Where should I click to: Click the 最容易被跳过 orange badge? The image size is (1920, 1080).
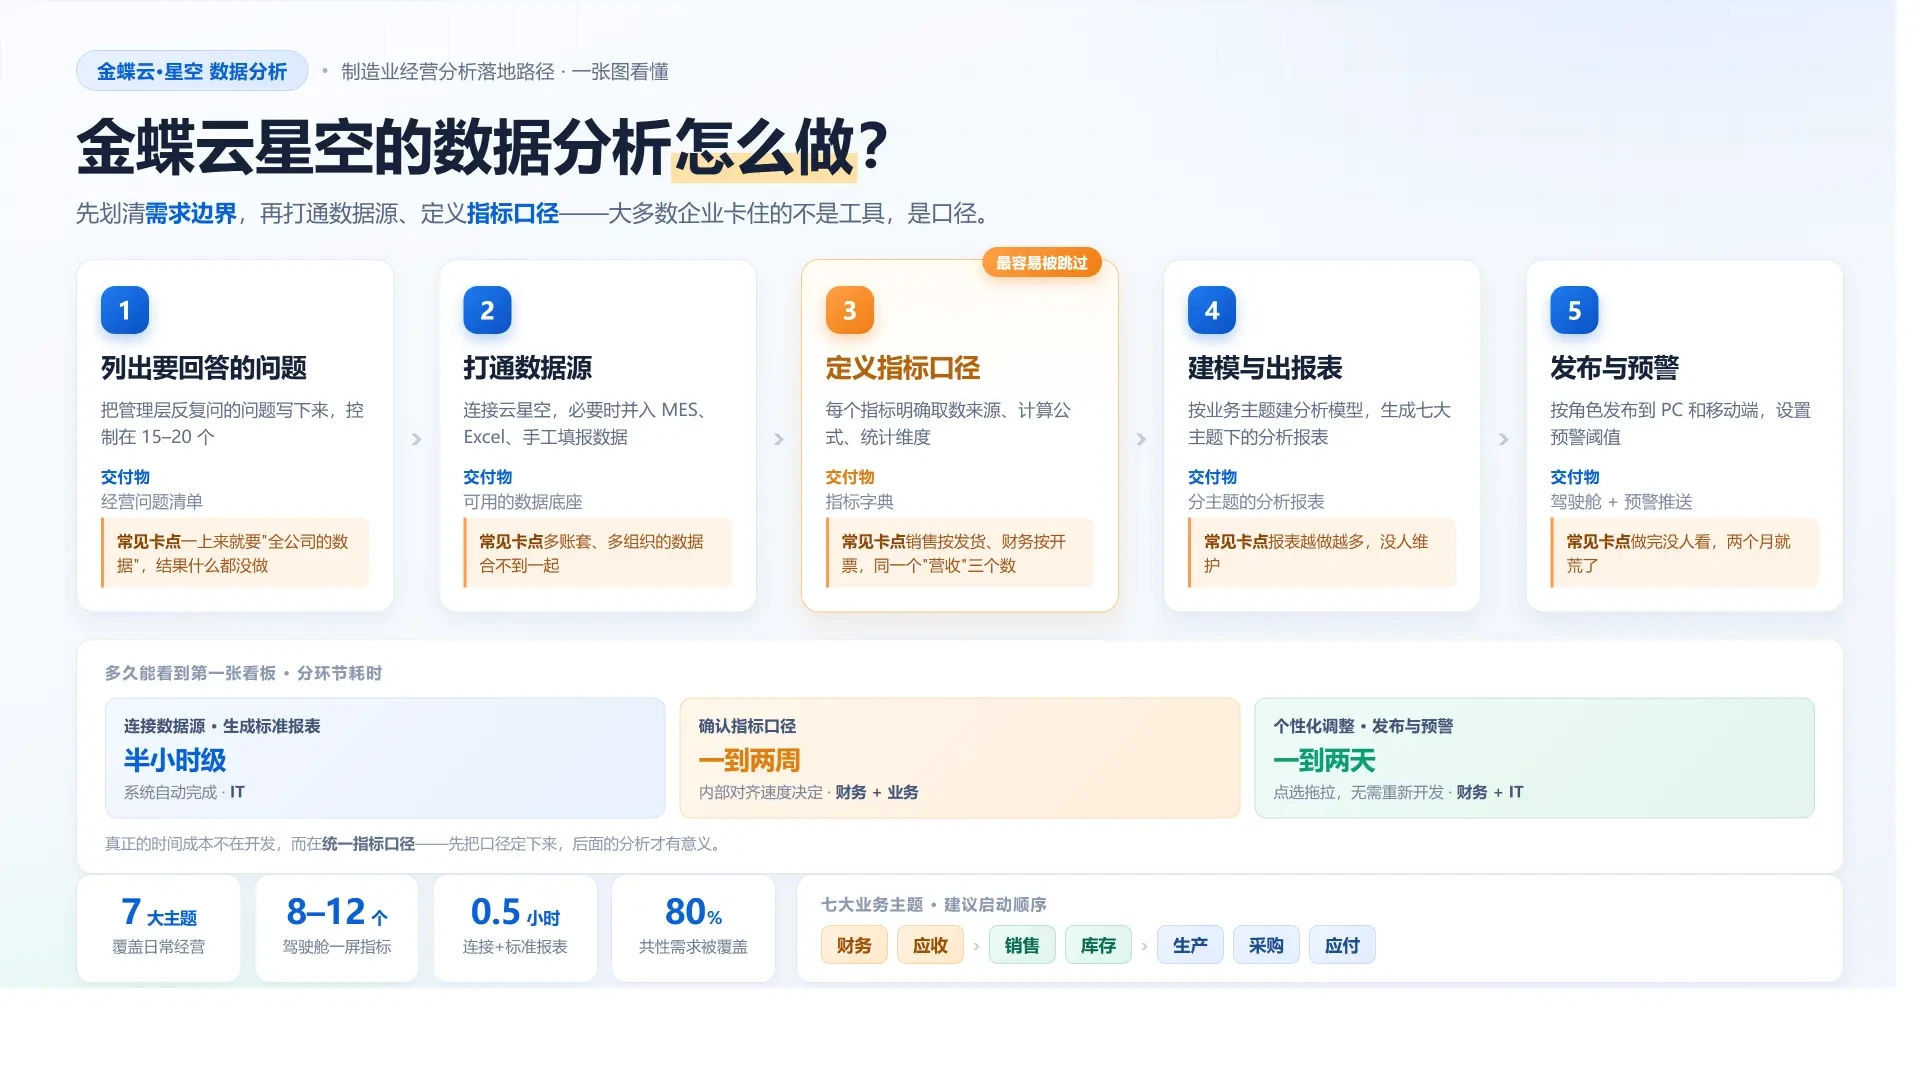point(1041,263)
